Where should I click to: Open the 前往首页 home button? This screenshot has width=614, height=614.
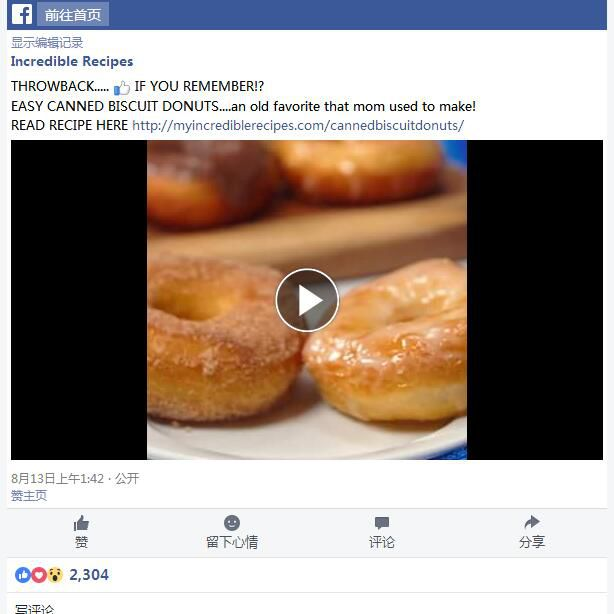tap(73, 15)
